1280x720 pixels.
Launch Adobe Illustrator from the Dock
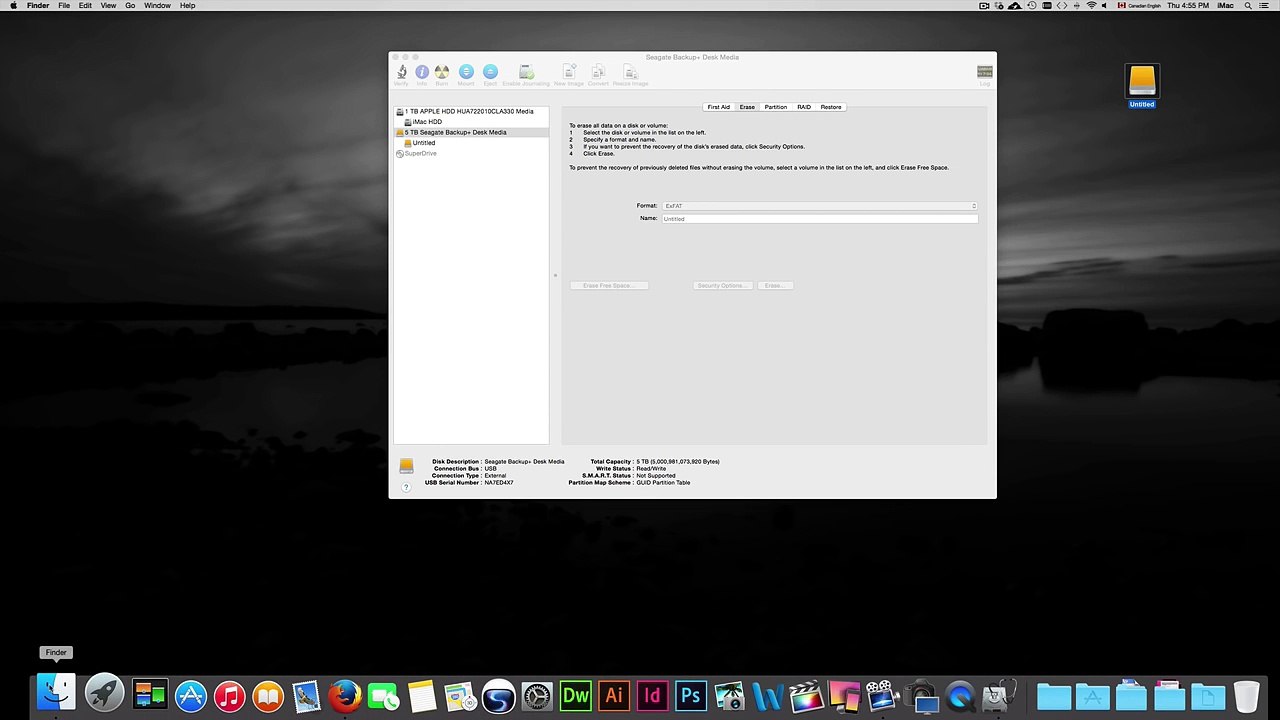614,695
